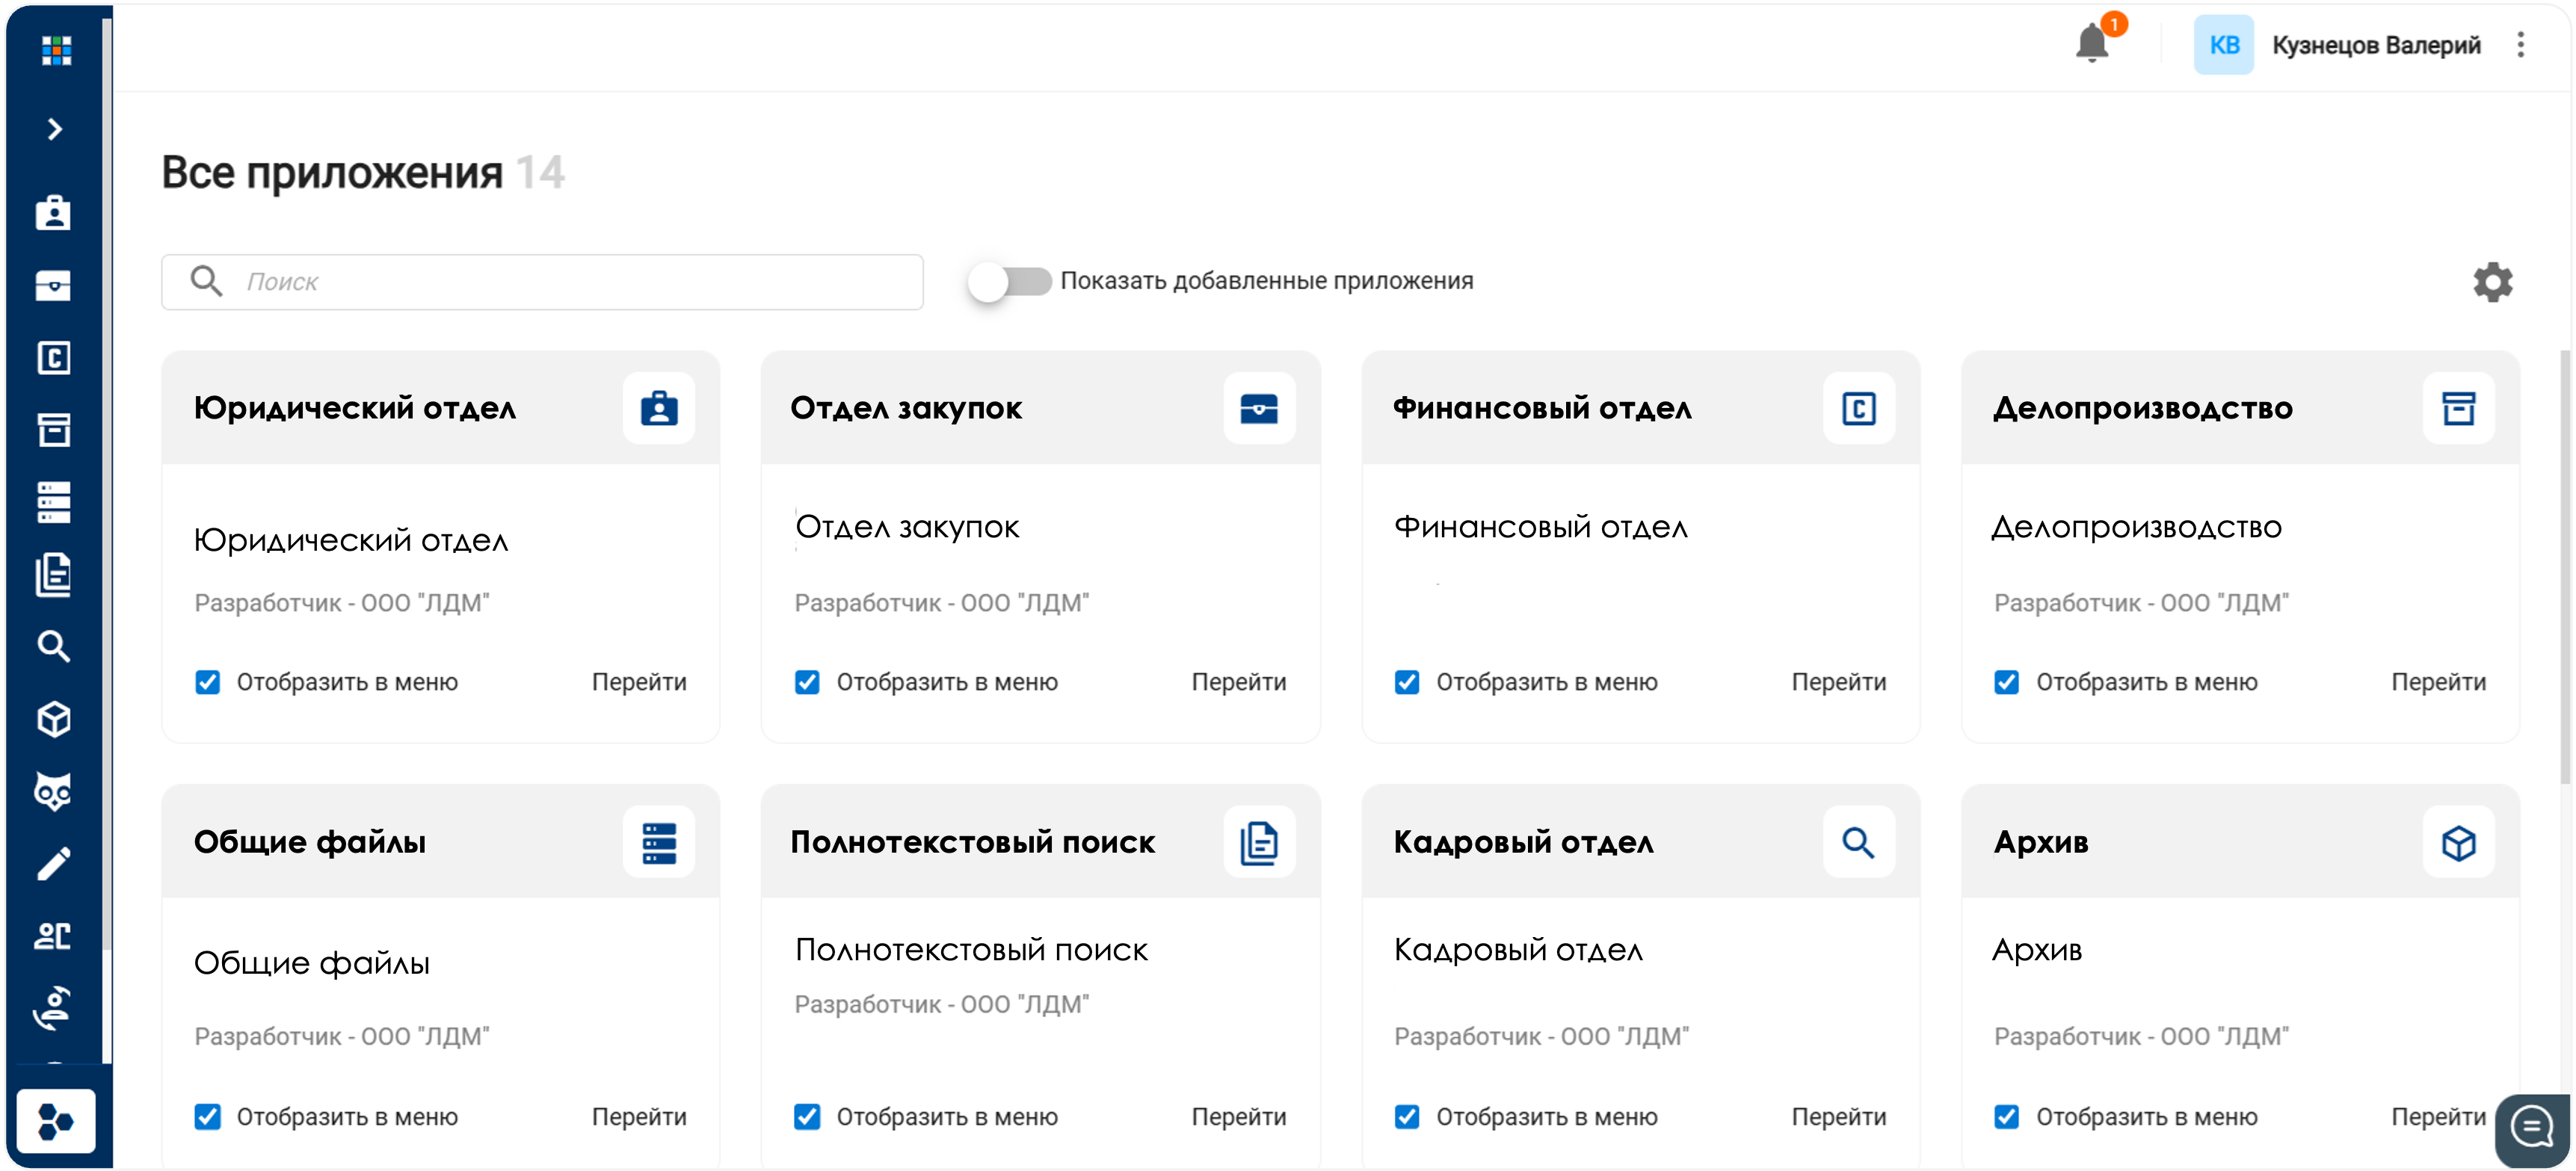Select the Общие файлы server icon in sidebar

pyautogui.click(x=54, y=502)
